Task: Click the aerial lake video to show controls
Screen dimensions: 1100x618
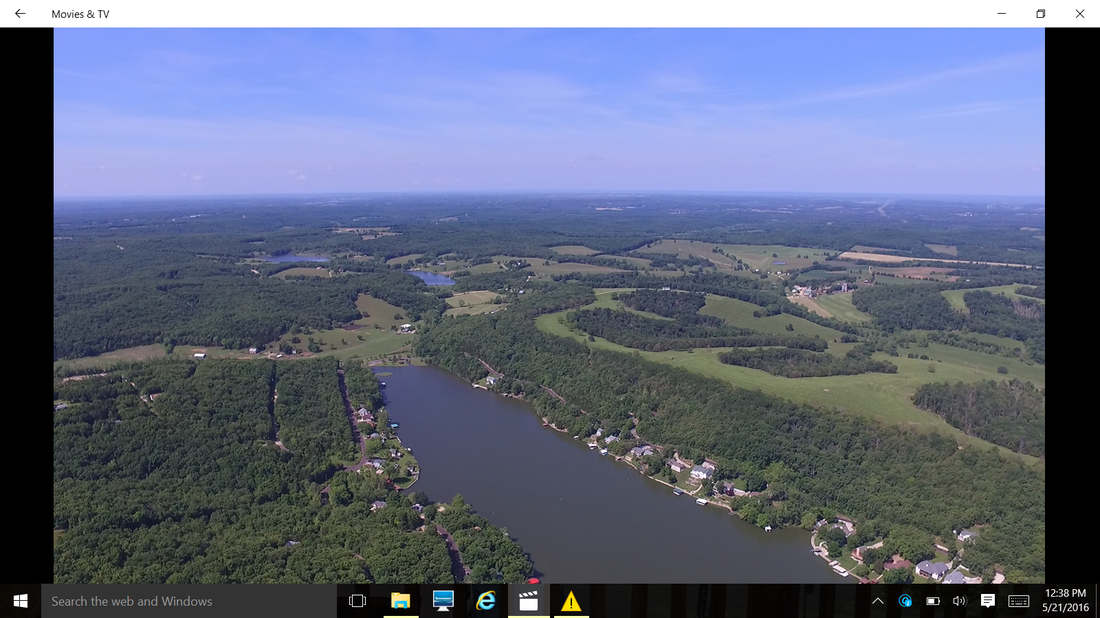Action: pos(549,305)
